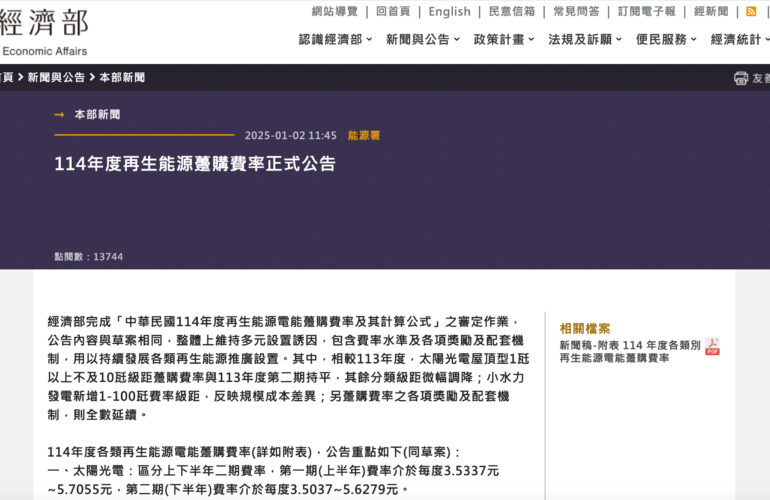Open 訂閱電子報 link
Viewport: 770px width, 500px height.
[x=647, y=11]
